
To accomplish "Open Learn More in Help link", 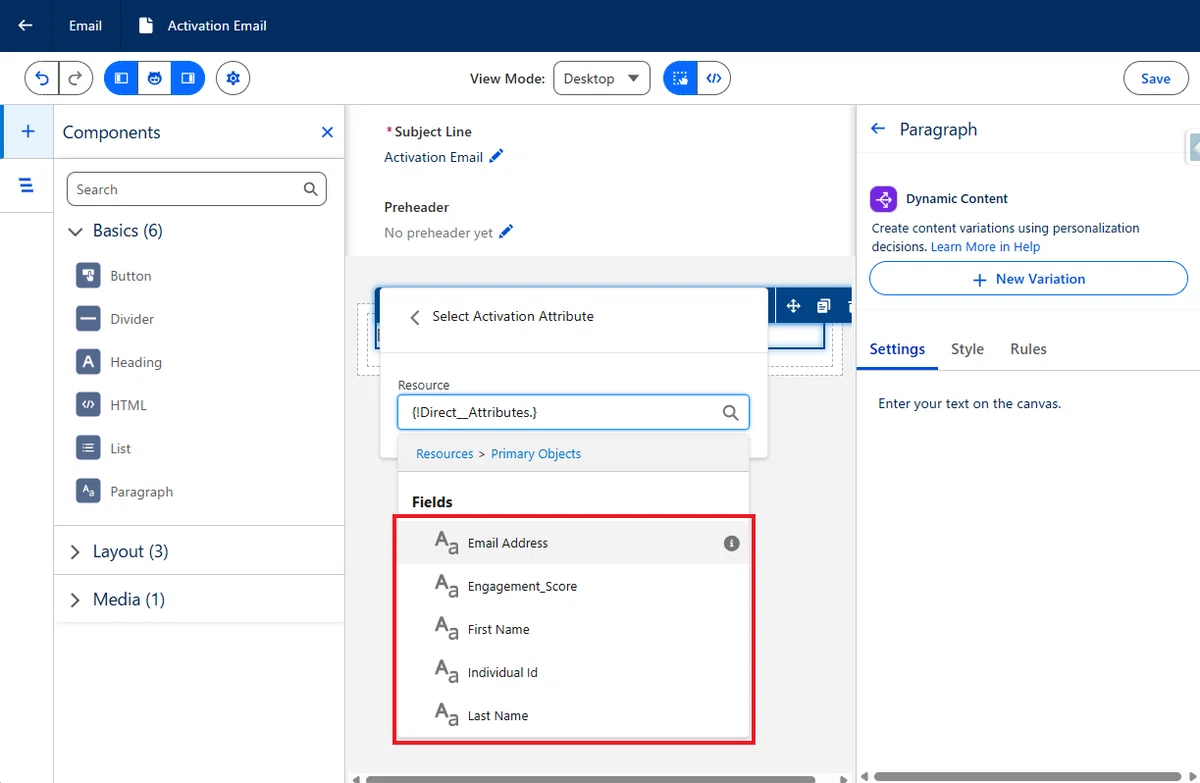I will click(x=985, y=247).
